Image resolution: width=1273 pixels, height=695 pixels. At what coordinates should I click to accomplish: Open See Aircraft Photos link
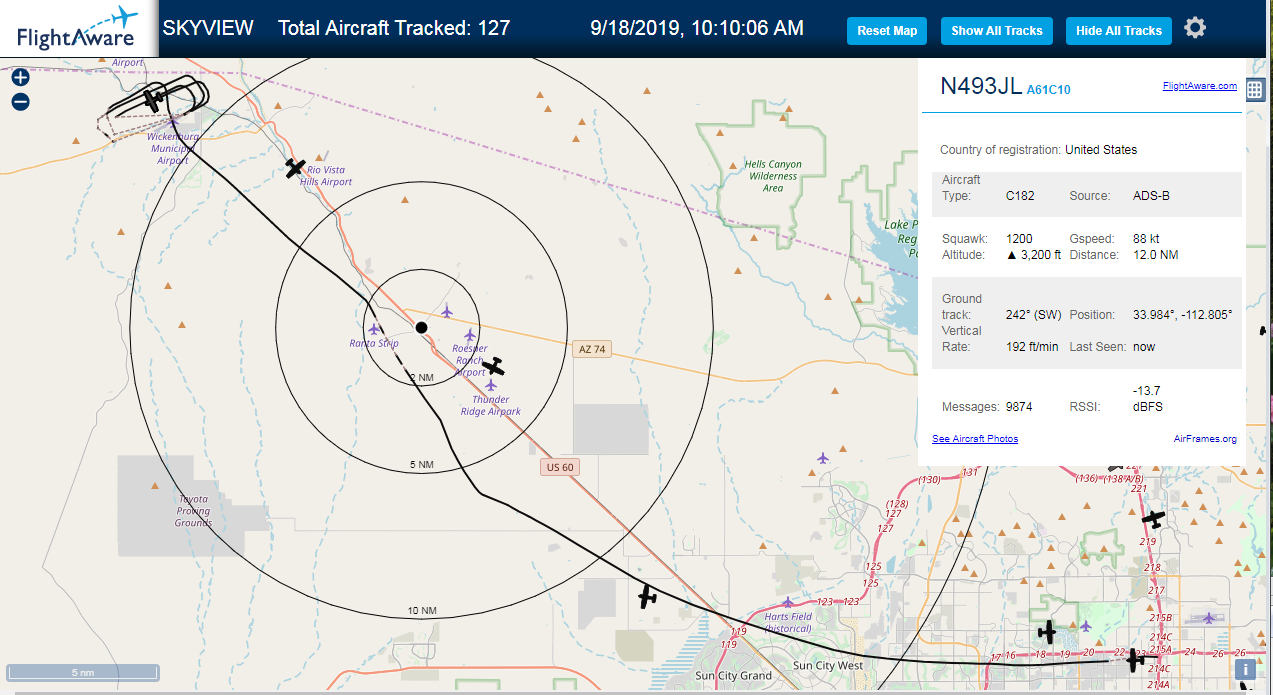coord(975,439)
